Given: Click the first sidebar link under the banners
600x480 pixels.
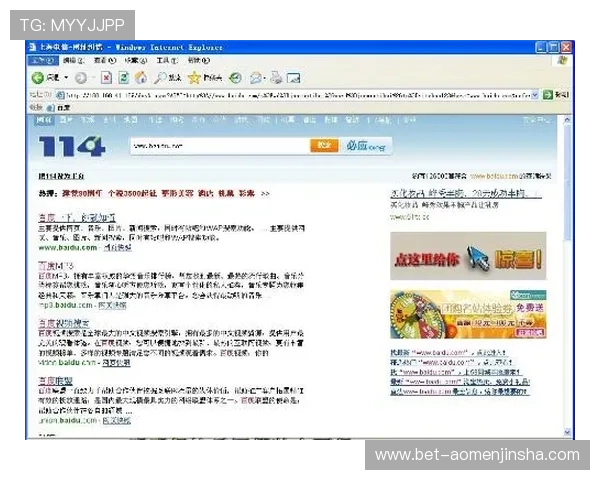Looking at the screenshot, I should [x=448, y=352].
